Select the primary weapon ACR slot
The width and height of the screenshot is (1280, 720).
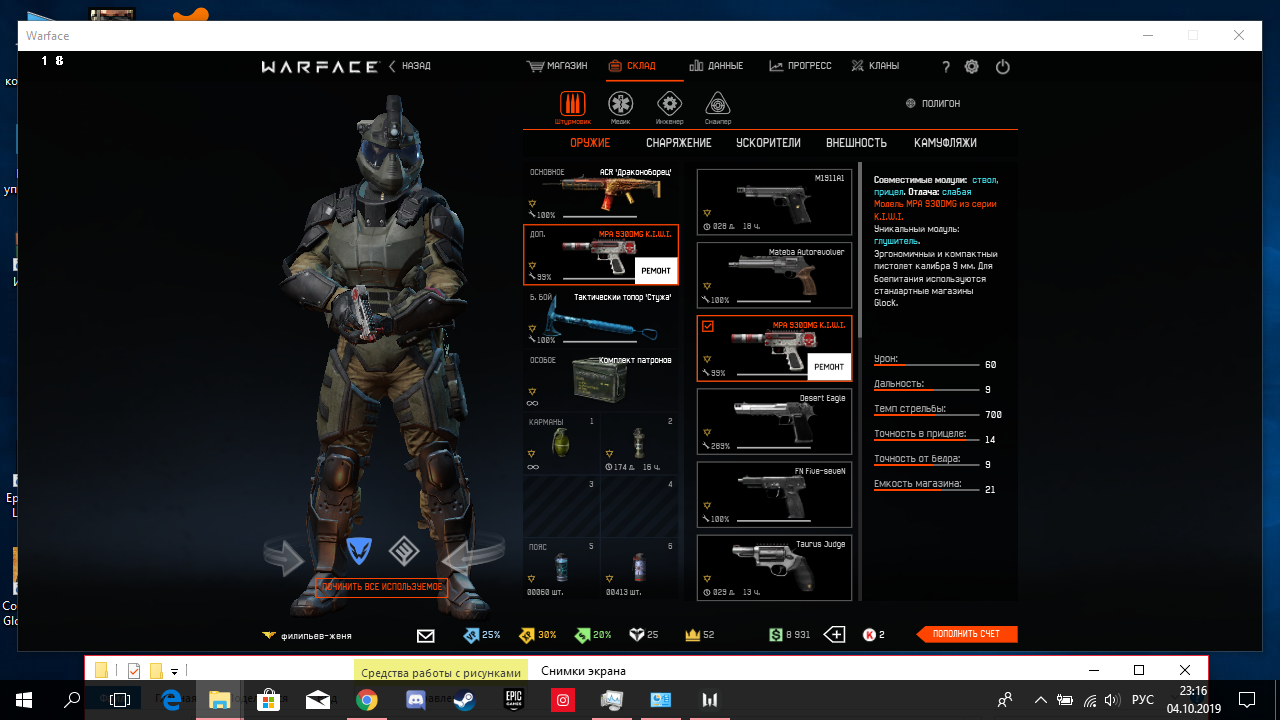point(601,192)
